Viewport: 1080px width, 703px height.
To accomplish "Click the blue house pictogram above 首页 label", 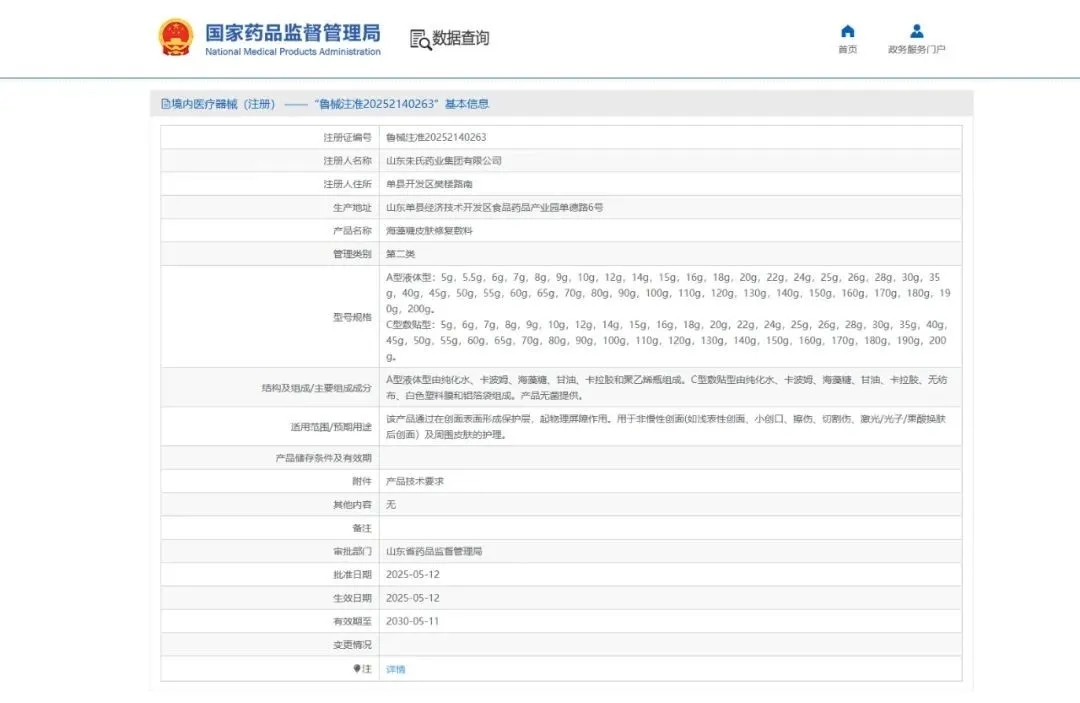I will coord(847,31).
